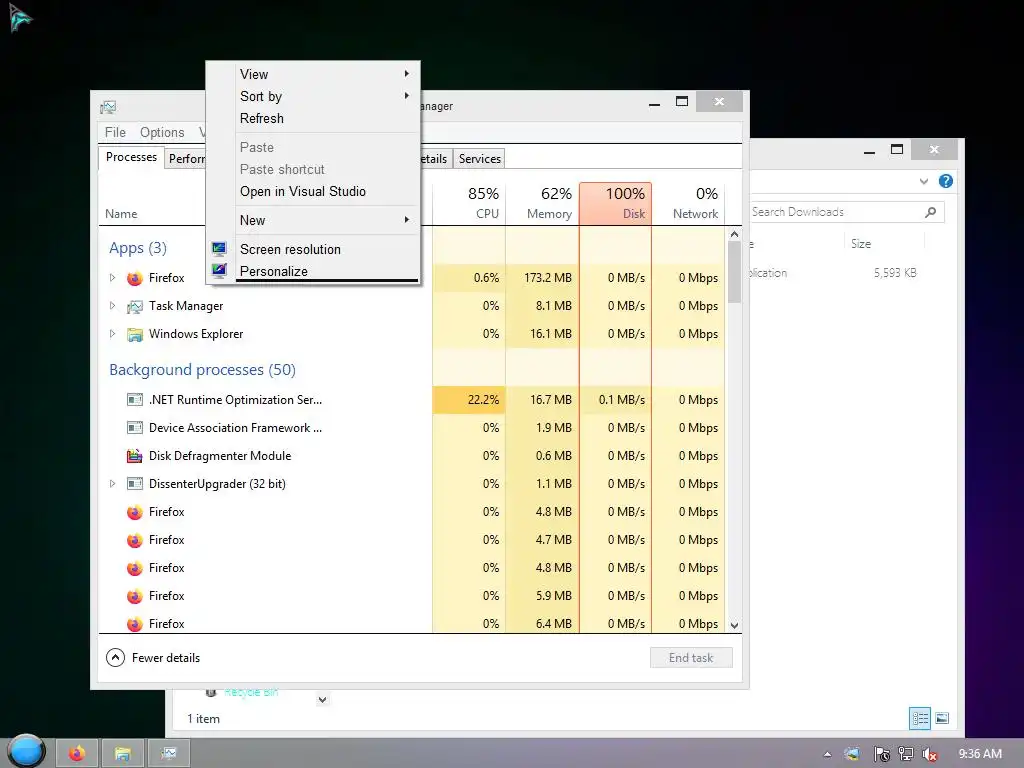Open File Explorer from the taskbar
The image size is (1024, 768).
pyautogui.click(x=123, y=754)
